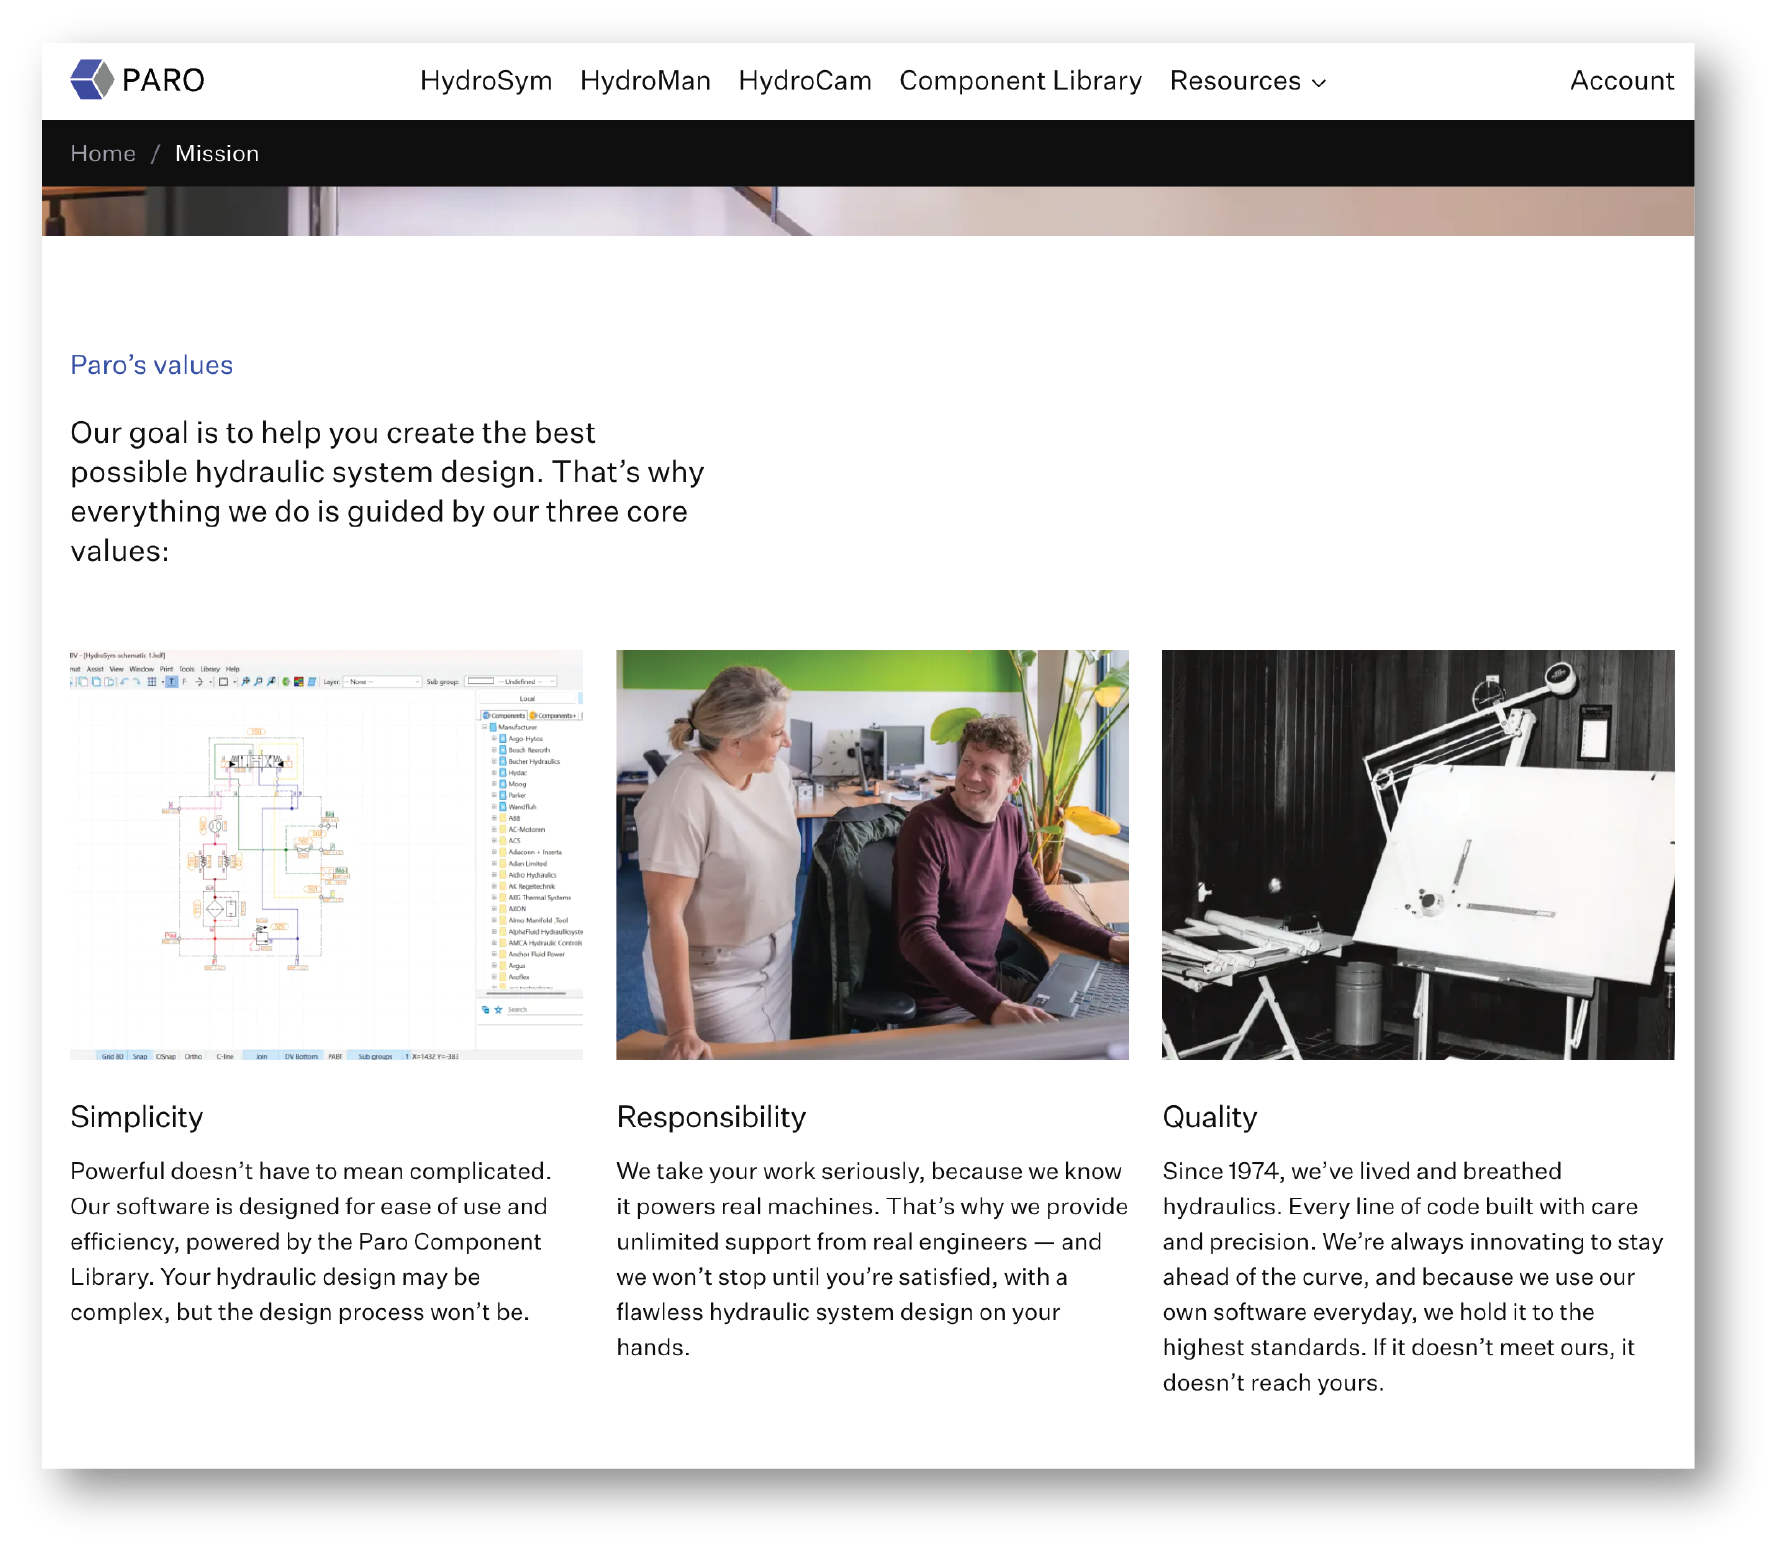Expand the Resources dropdown menu
This screenshot has width=1778, height=1552.
coord(1248,81)
